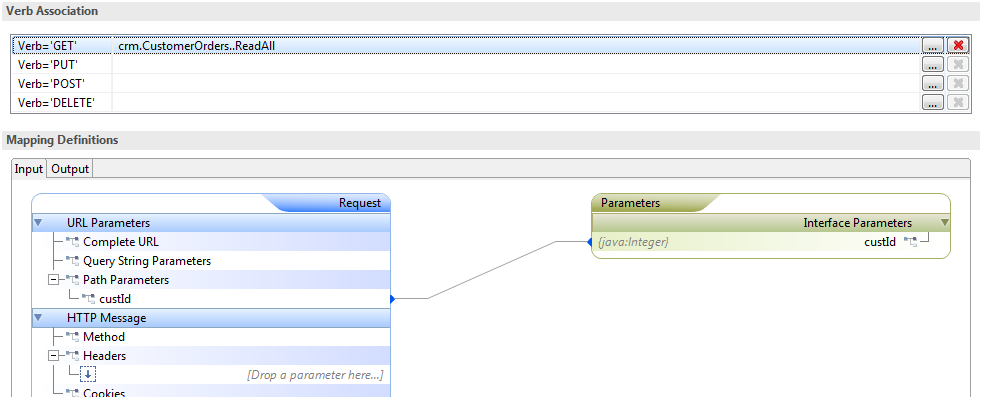Click the Mapping Definitions section header
The height and width of the screenshot is (397, 982).
pos(490,140)
